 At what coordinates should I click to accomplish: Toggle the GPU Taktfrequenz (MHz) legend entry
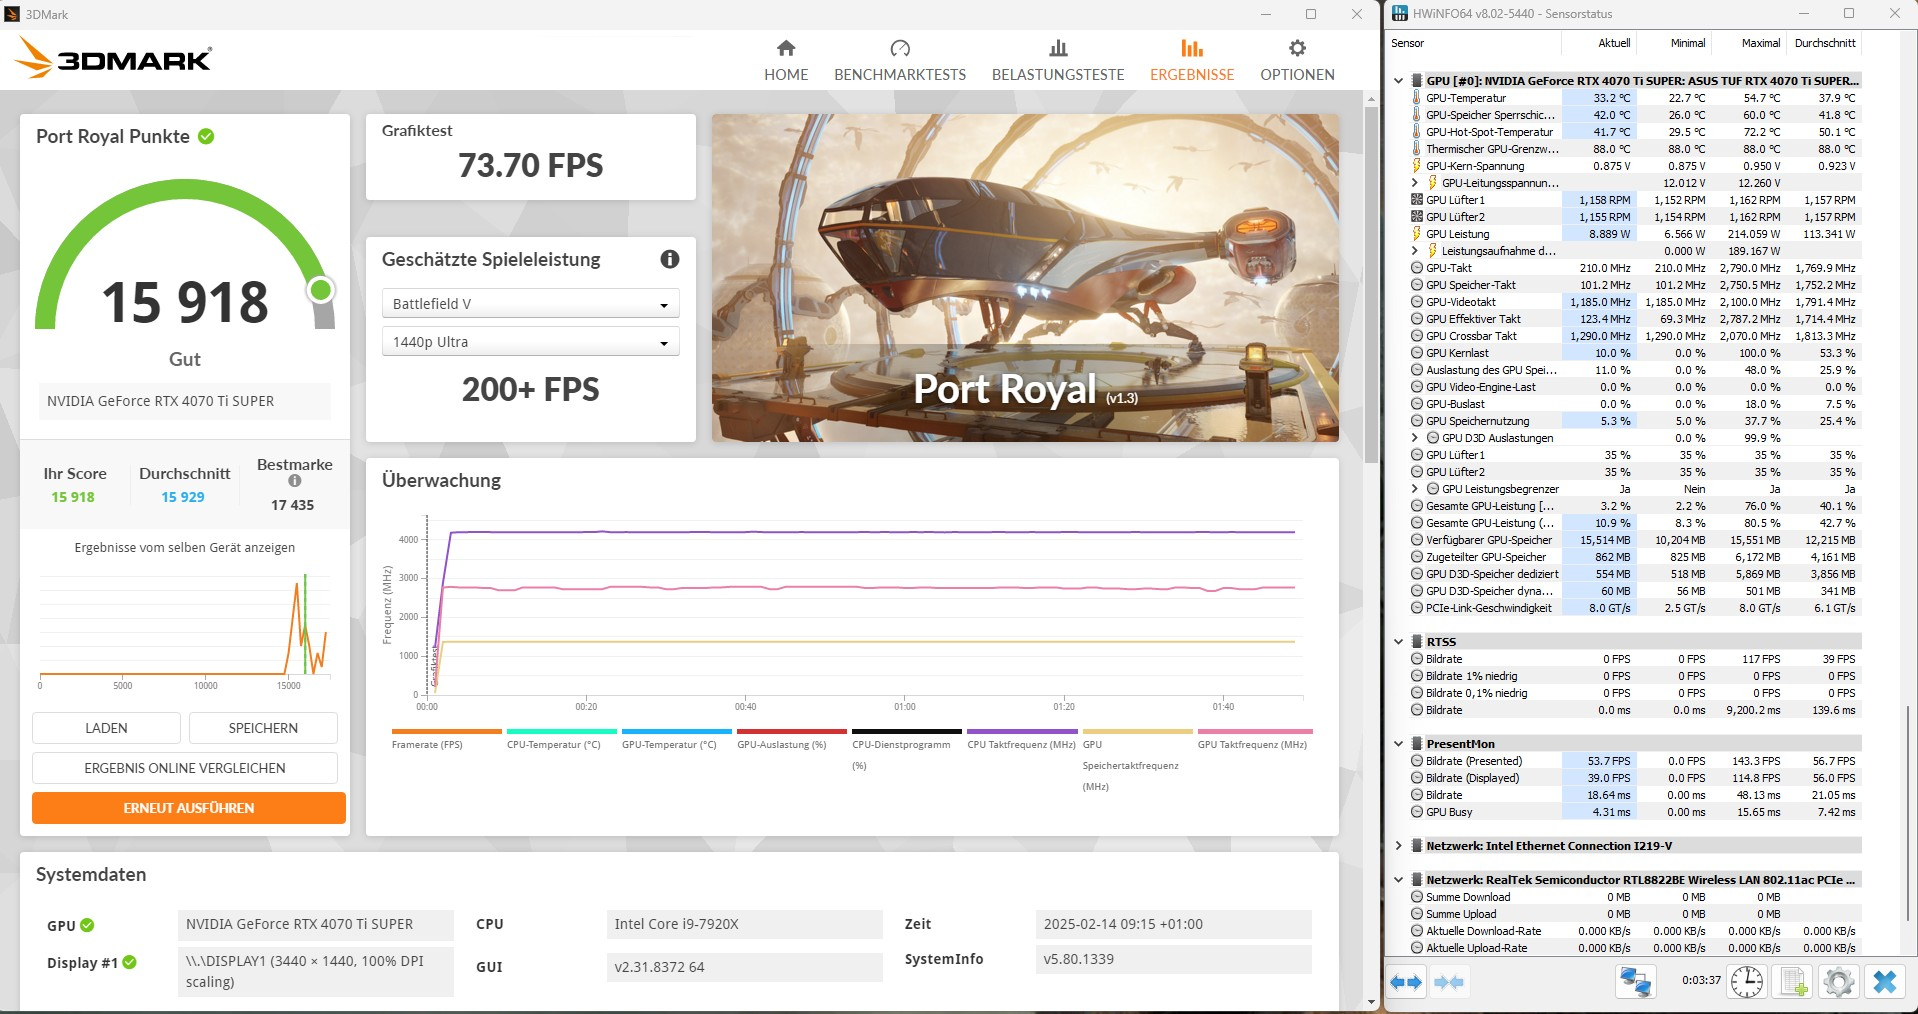(1254, 740)
